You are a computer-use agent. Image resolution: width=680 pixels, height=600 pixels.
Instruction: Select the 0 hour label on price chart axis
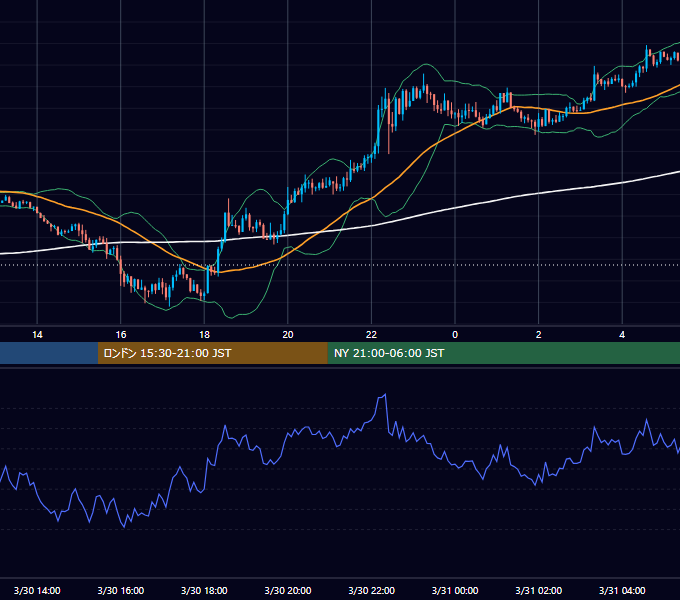[455, 335]
